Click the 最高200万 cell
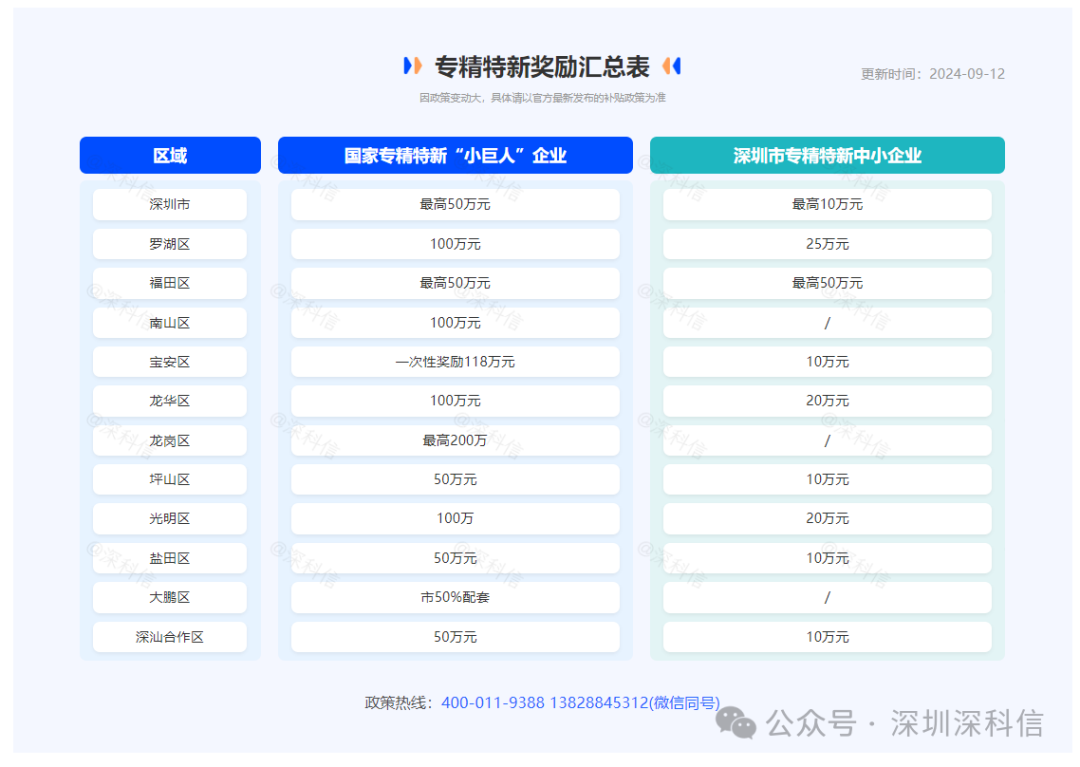Screen dimensions: 1080x767 click(x=455, y=440)
